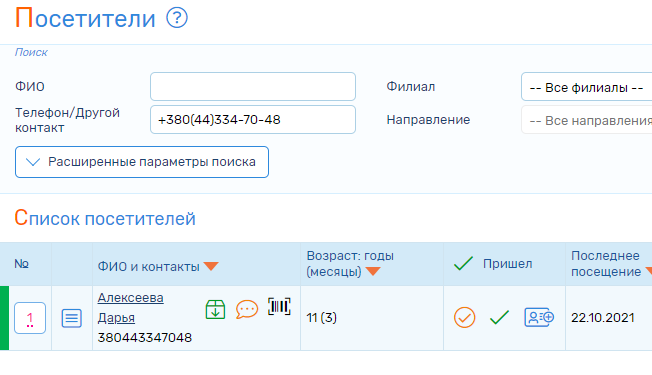The width and height of the screenshot is (652, 375).
Task: Open the Алексеева visitor link
Action: 131,298
